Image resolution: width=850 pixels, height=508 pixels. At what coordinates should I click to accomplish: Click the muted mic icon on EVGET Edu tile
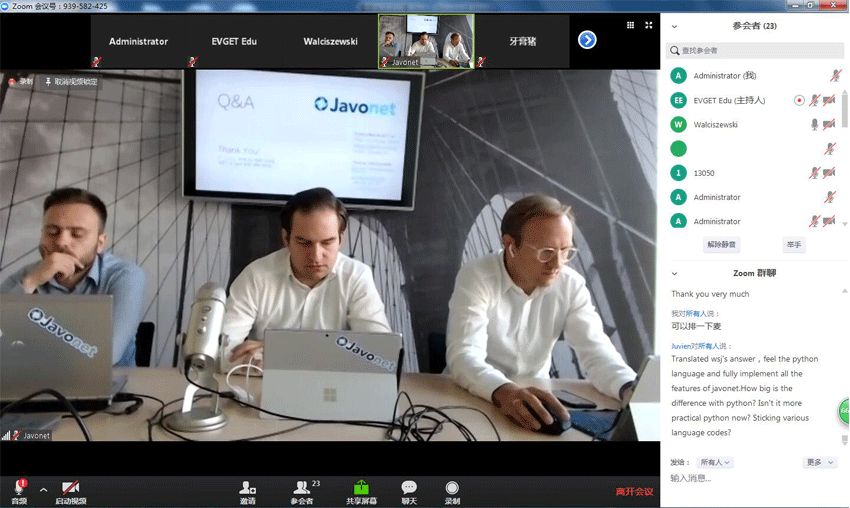click(x=192, y=62)
